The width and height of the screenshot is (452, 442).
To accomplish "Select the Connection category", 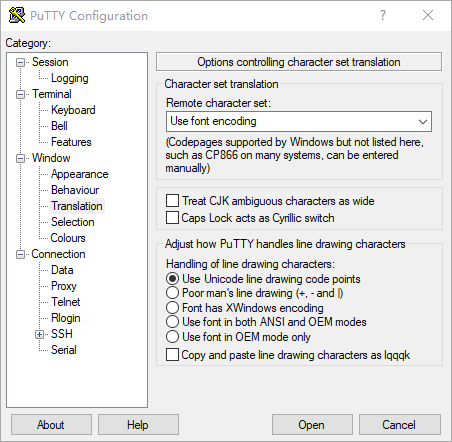I will [x=58, y=254].
